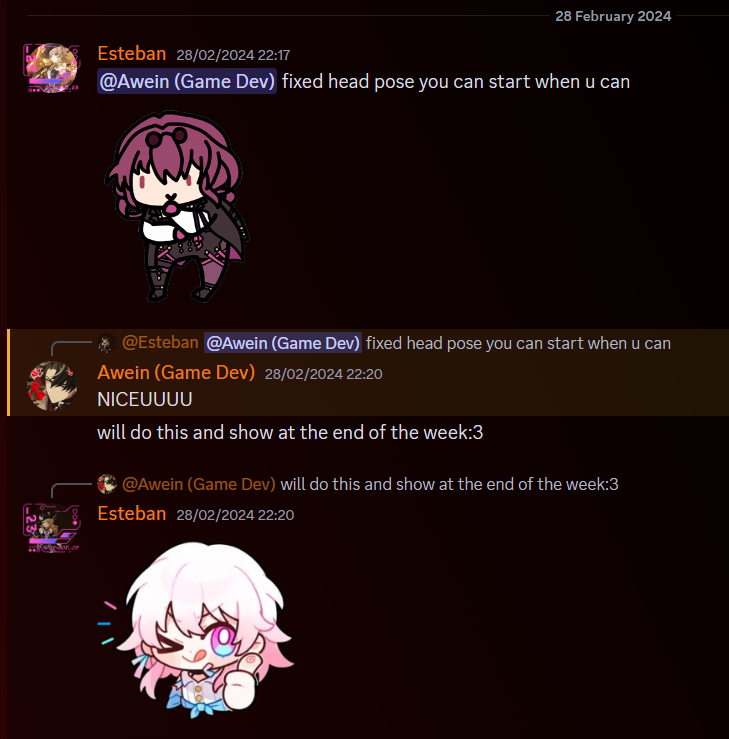Screen dimensions: 729x739
Task: Open Esteban's avatar on the 22:17 message
Action: [x=52, y=67]
